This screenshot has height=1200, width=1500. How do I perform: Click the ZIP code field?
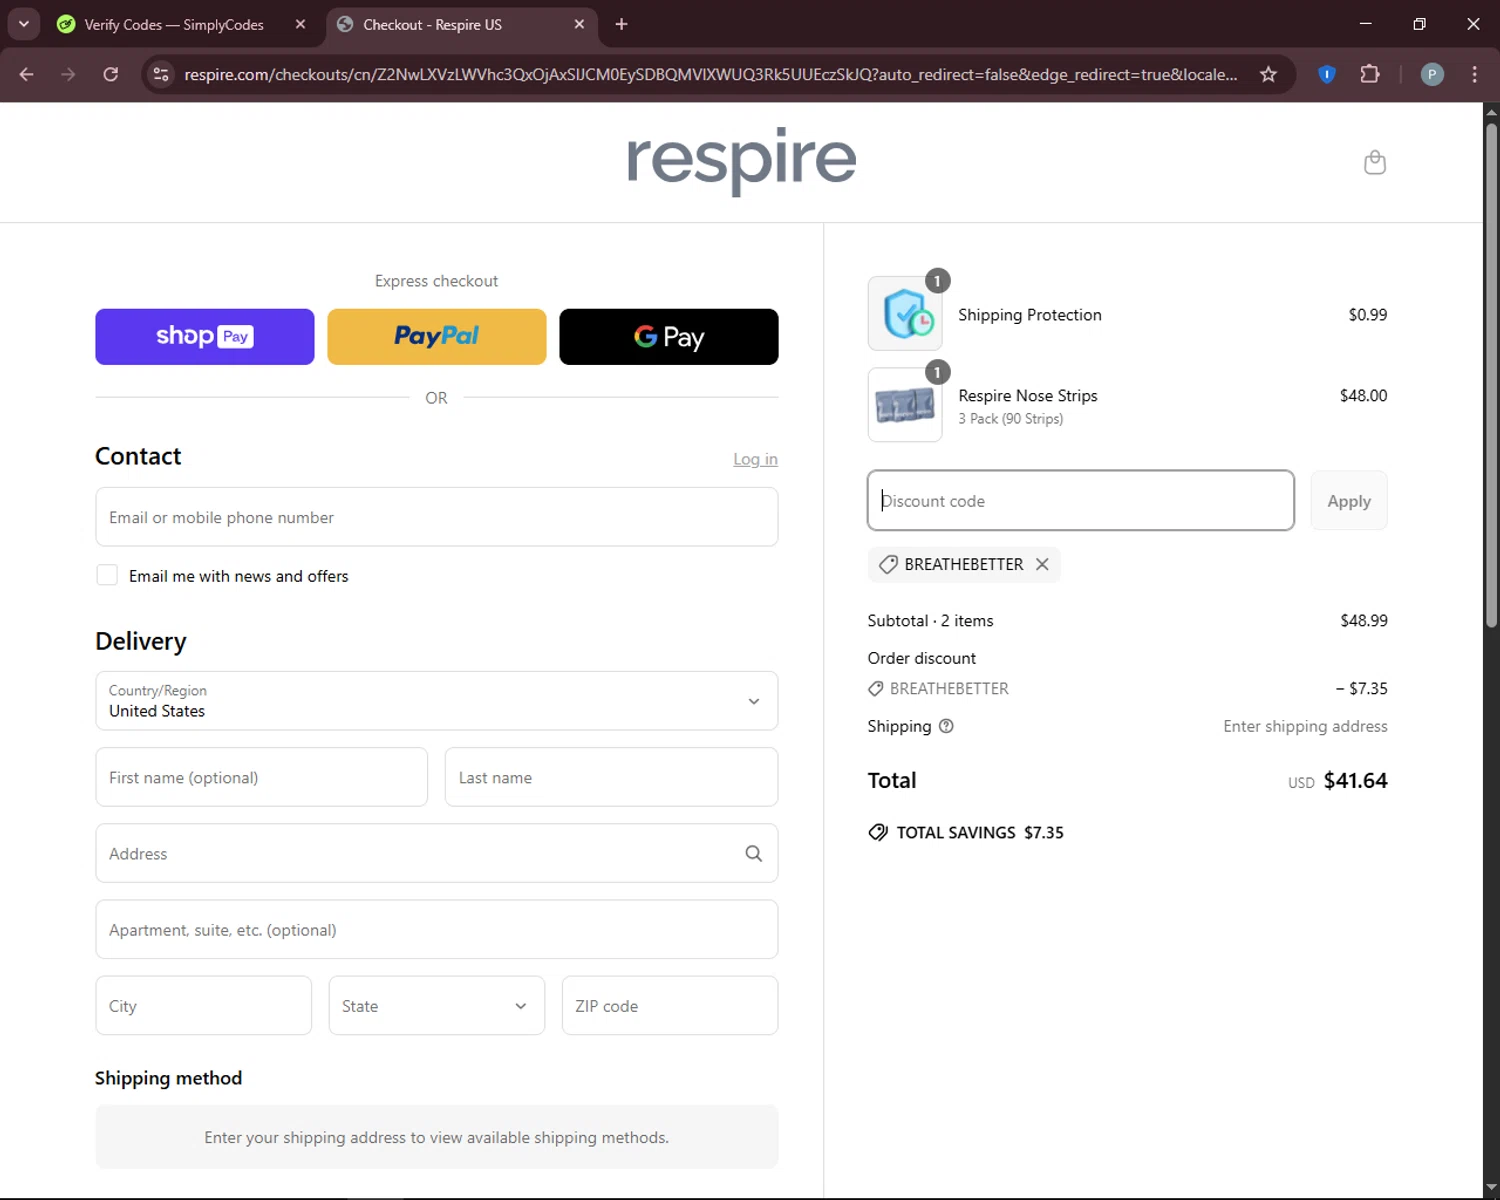(670, 1006)
